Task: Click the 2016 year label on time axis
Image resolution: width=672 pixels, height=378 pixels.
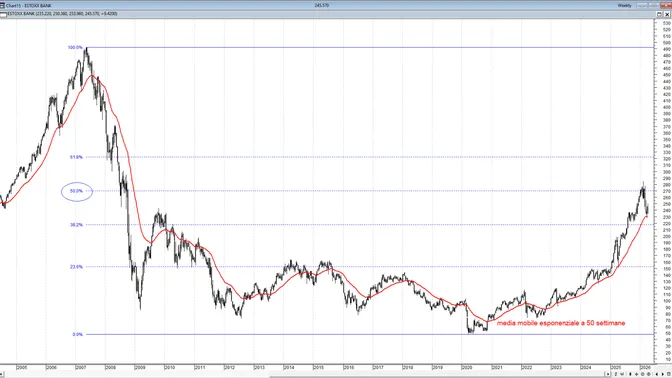Action: (348, 367)
